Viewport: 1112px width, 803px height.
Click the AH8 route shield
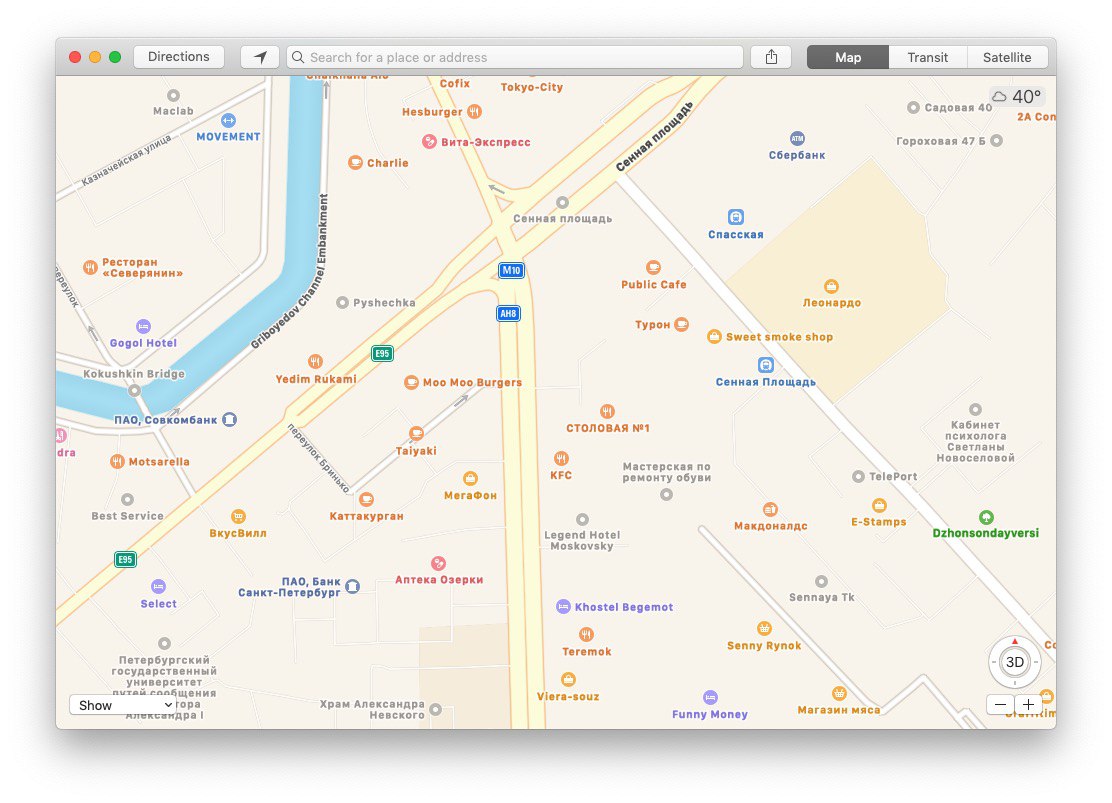point(508,314)
